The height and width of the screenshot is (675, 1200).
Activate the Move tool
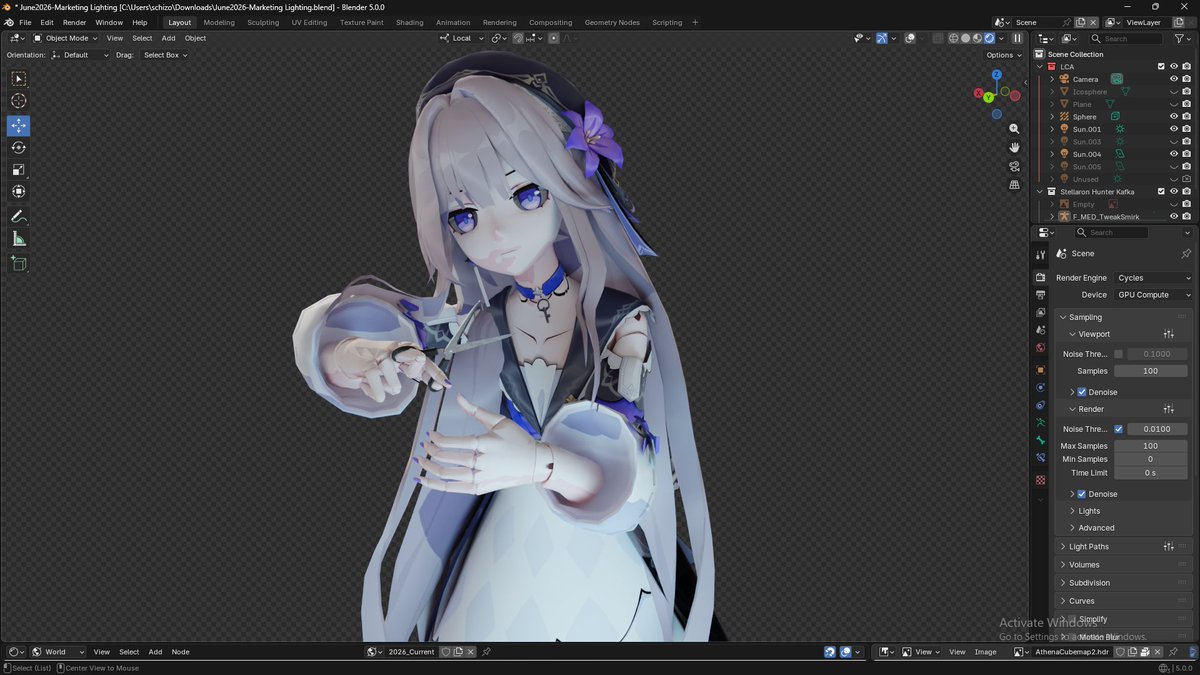(x=18, y=126)
